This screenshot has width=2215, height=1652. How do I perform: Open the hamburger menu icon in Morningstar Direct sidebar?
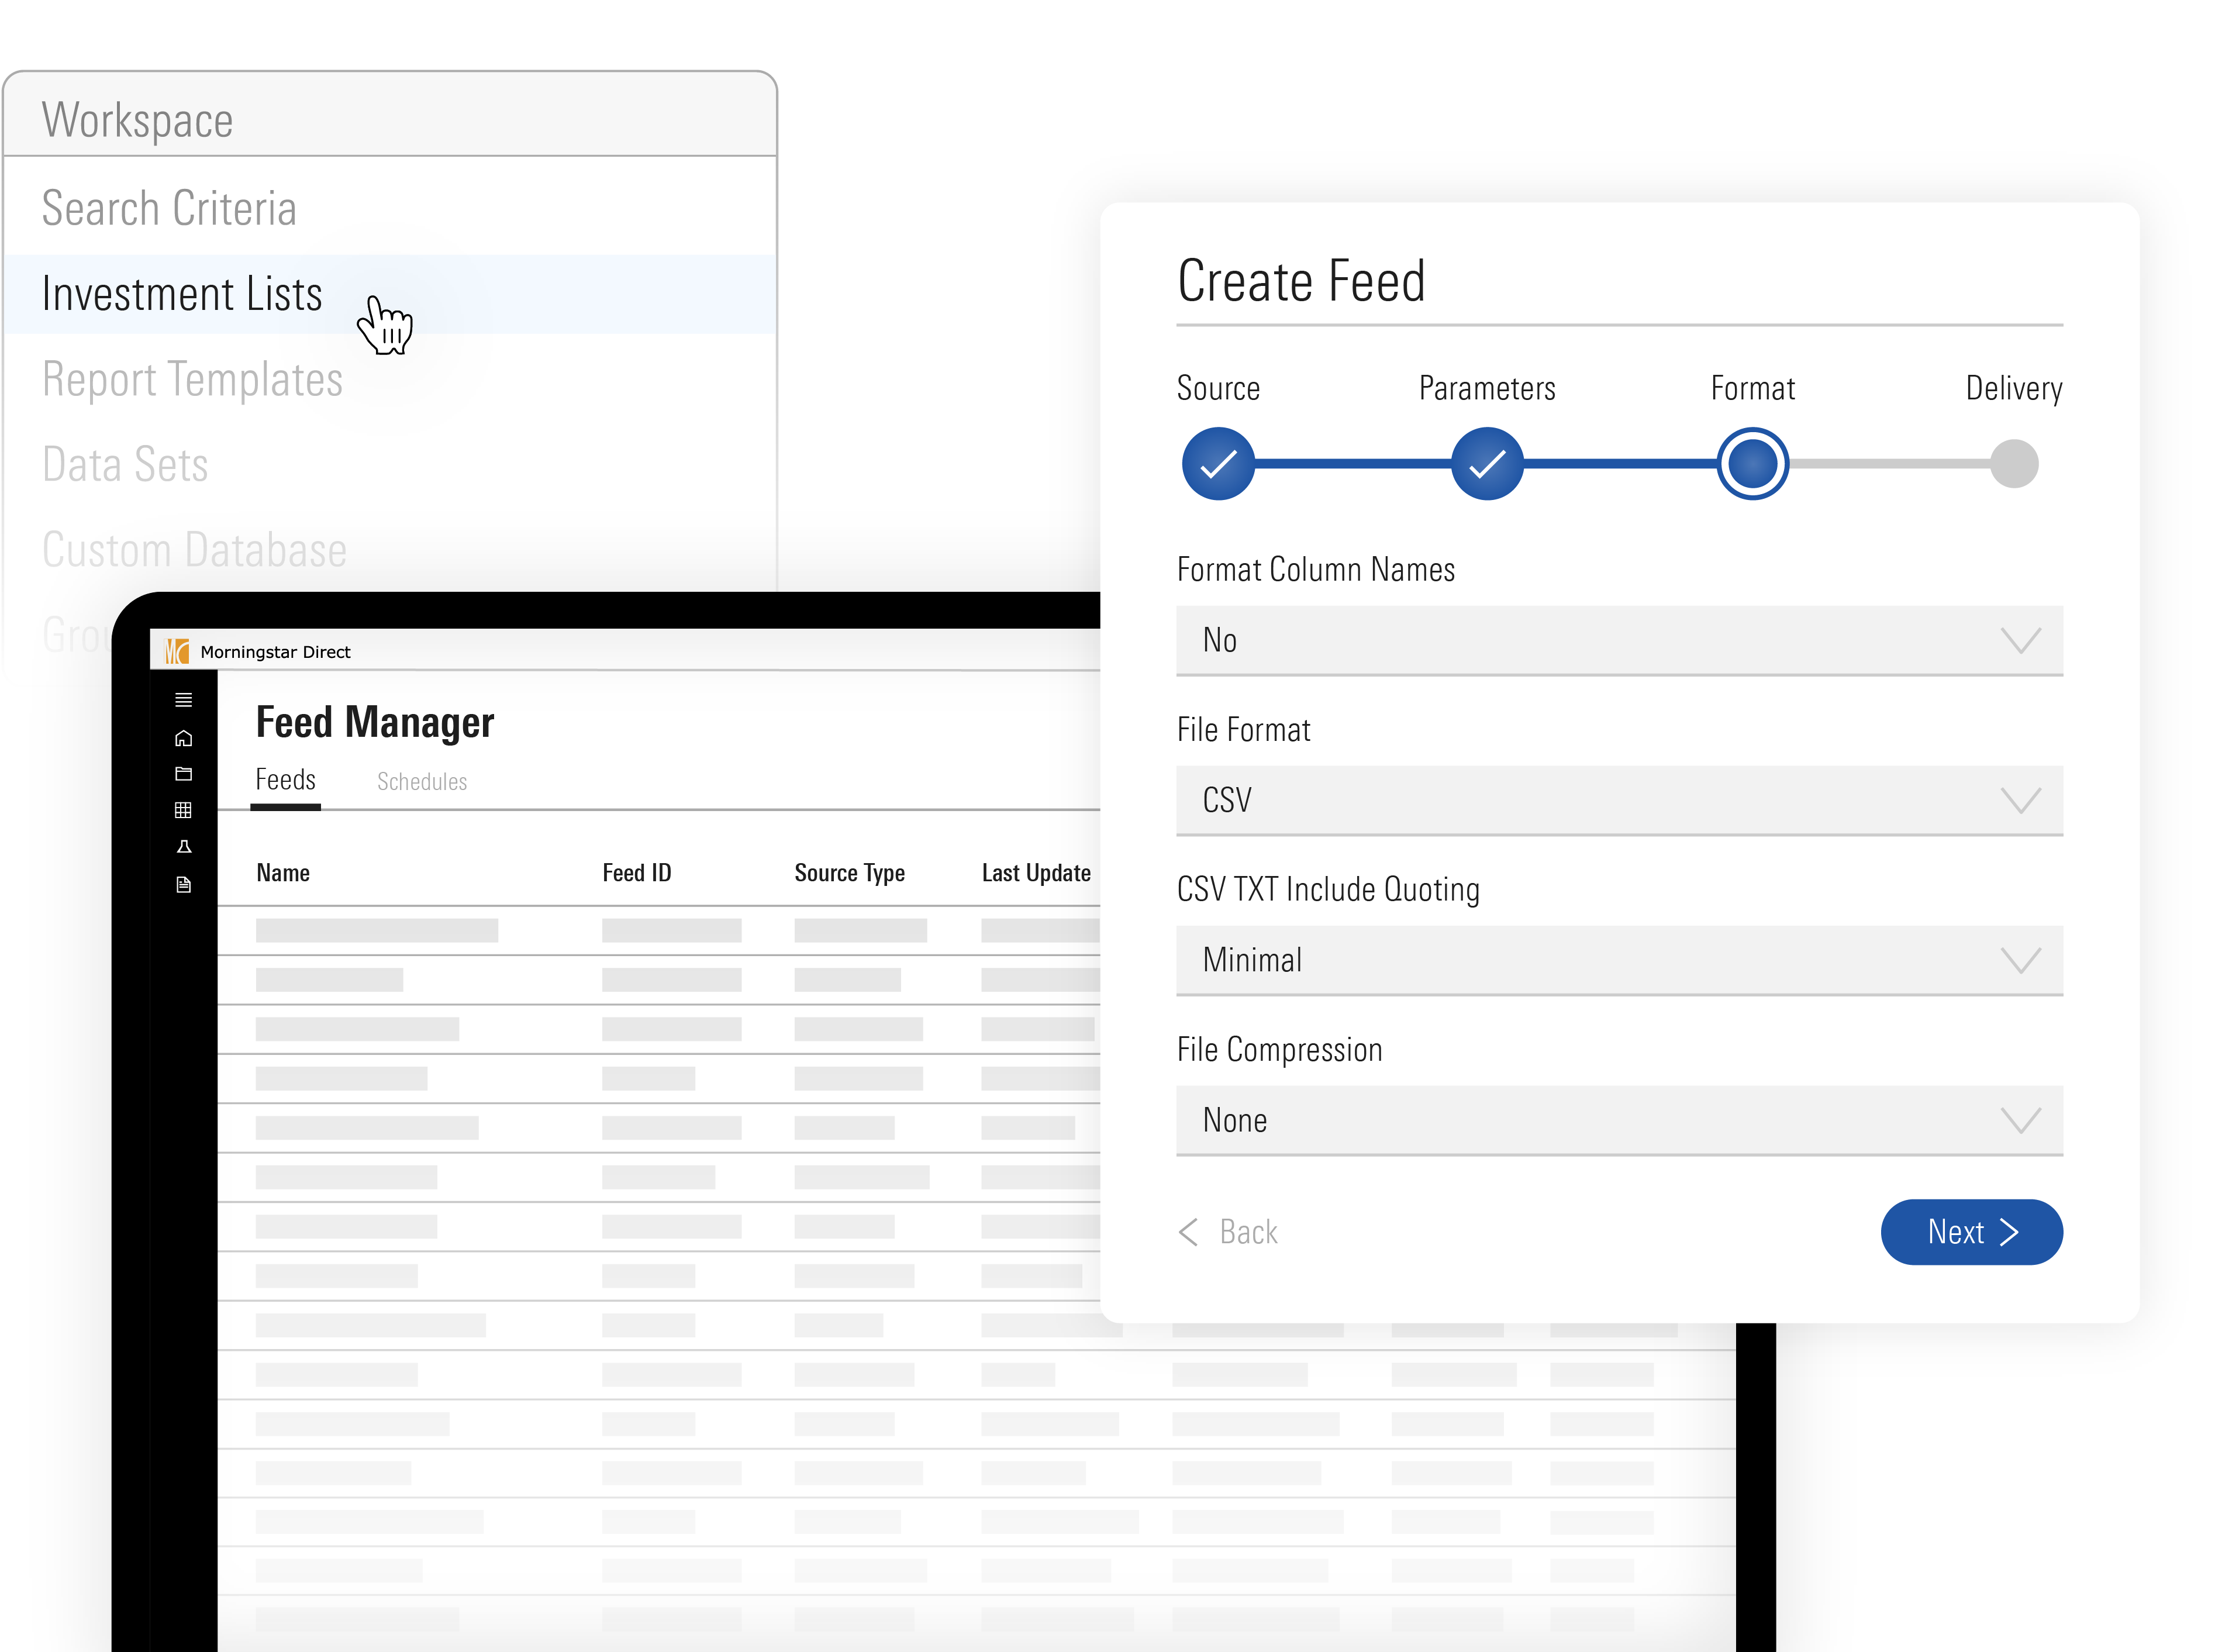183,700
